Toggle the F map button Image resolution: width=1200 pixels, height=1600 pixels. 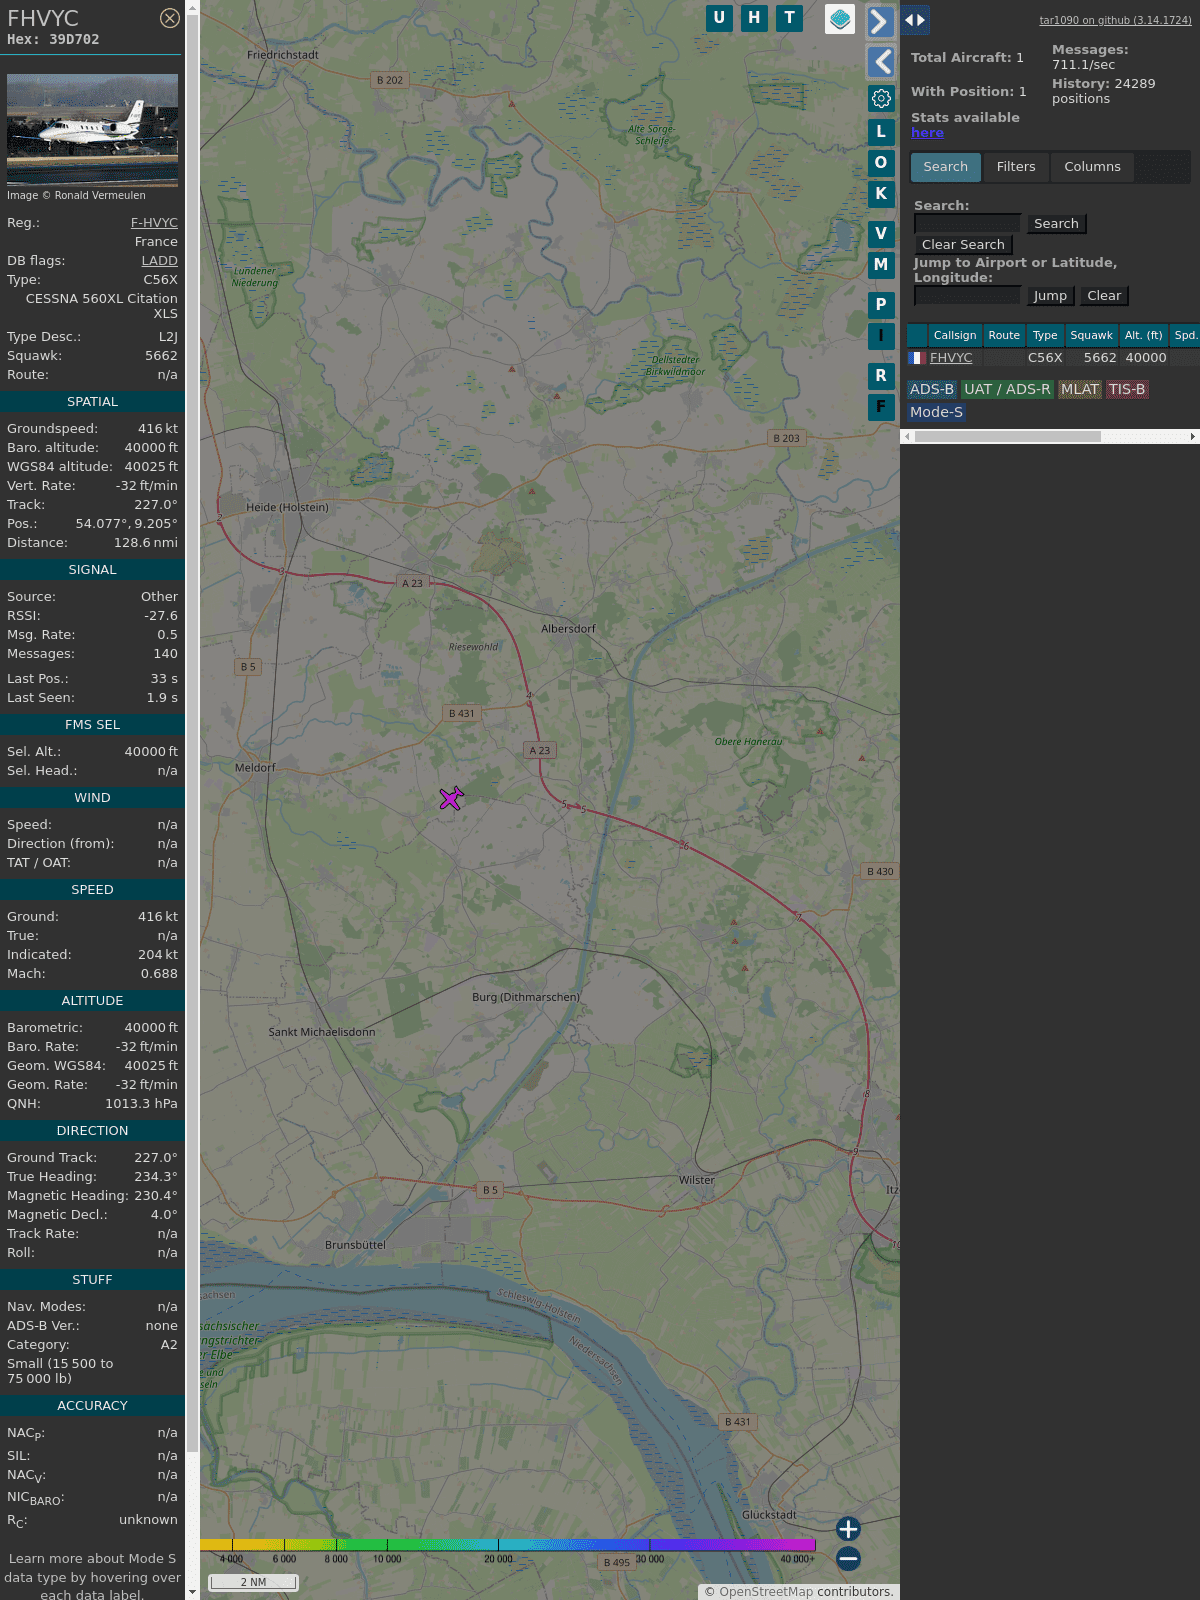(881, 407)
